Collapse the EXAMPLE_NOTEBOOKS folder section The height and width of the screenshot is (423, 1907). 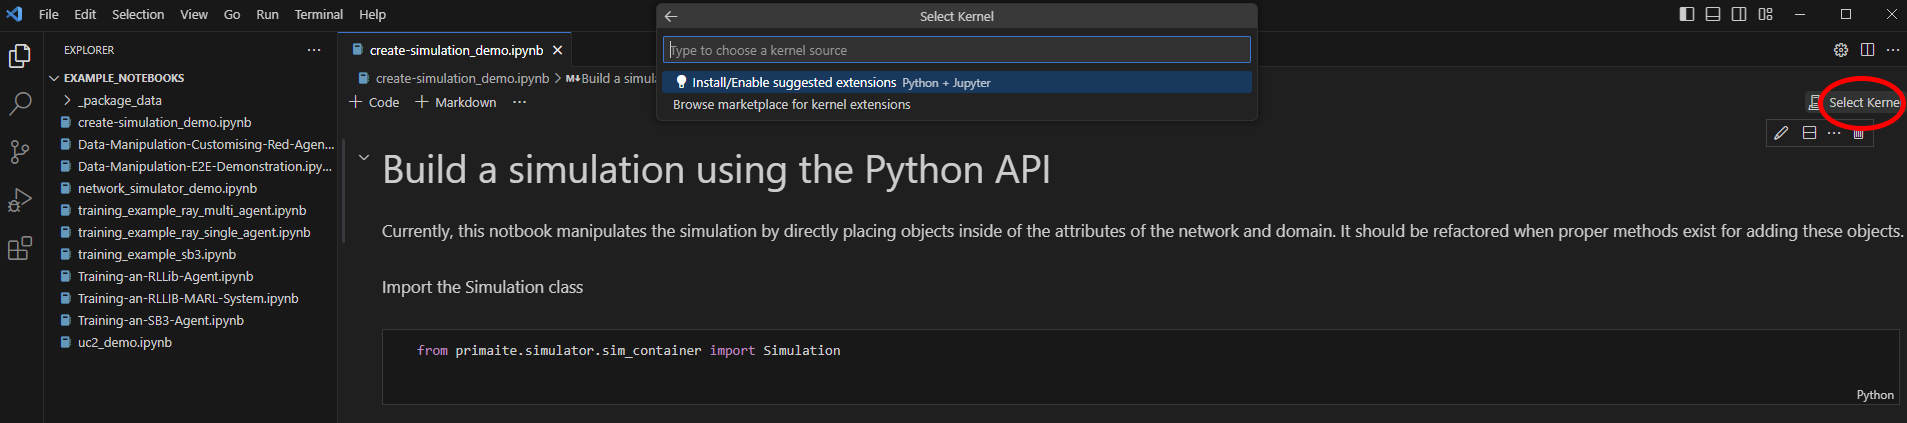pyautogui.click(x=54, y=78)
